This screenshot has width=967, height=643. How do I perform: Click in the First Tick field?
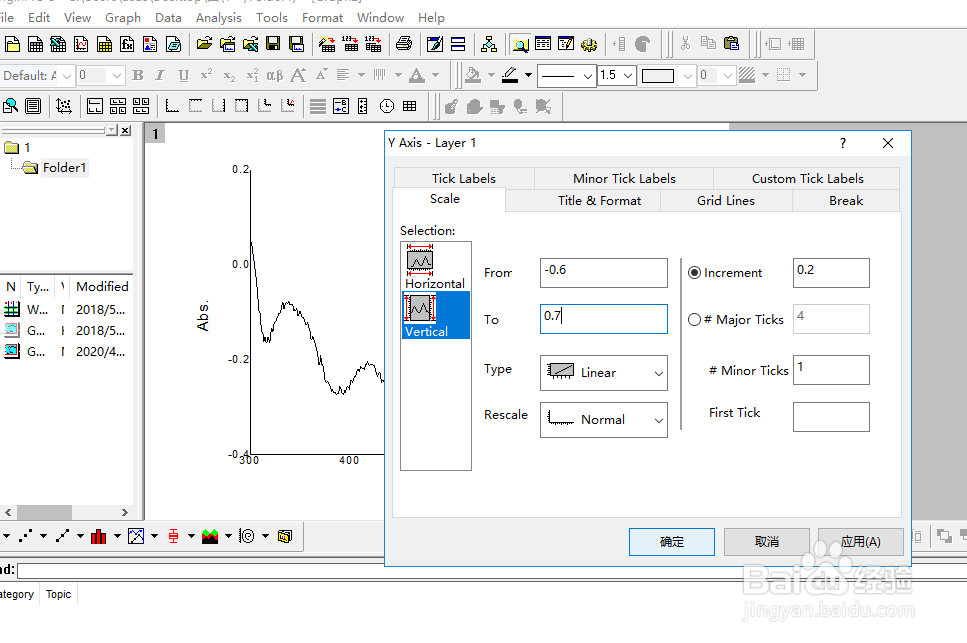pos(831,417)
